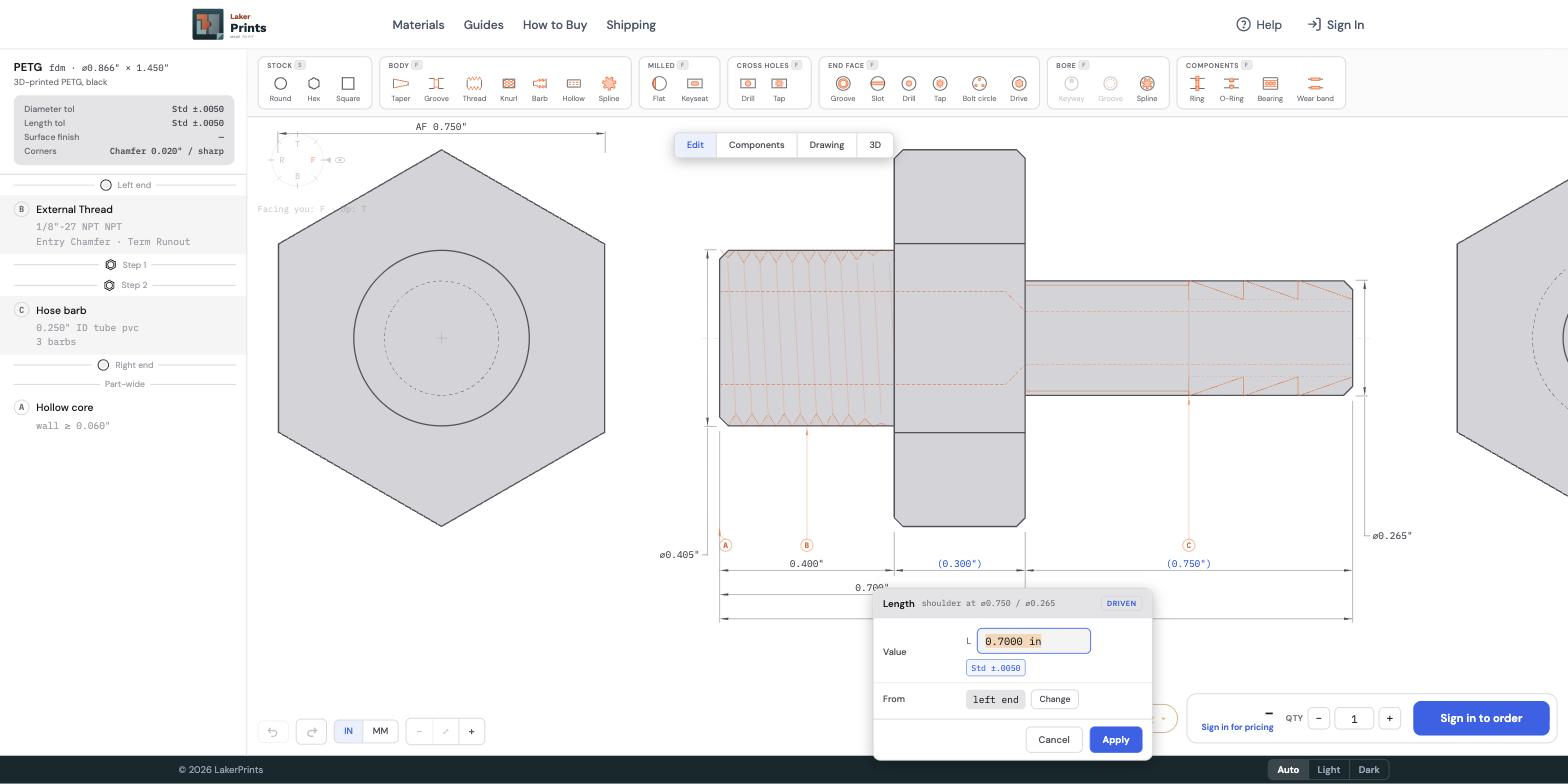Click the LakerPrints logo

click(x=229, y=24)
